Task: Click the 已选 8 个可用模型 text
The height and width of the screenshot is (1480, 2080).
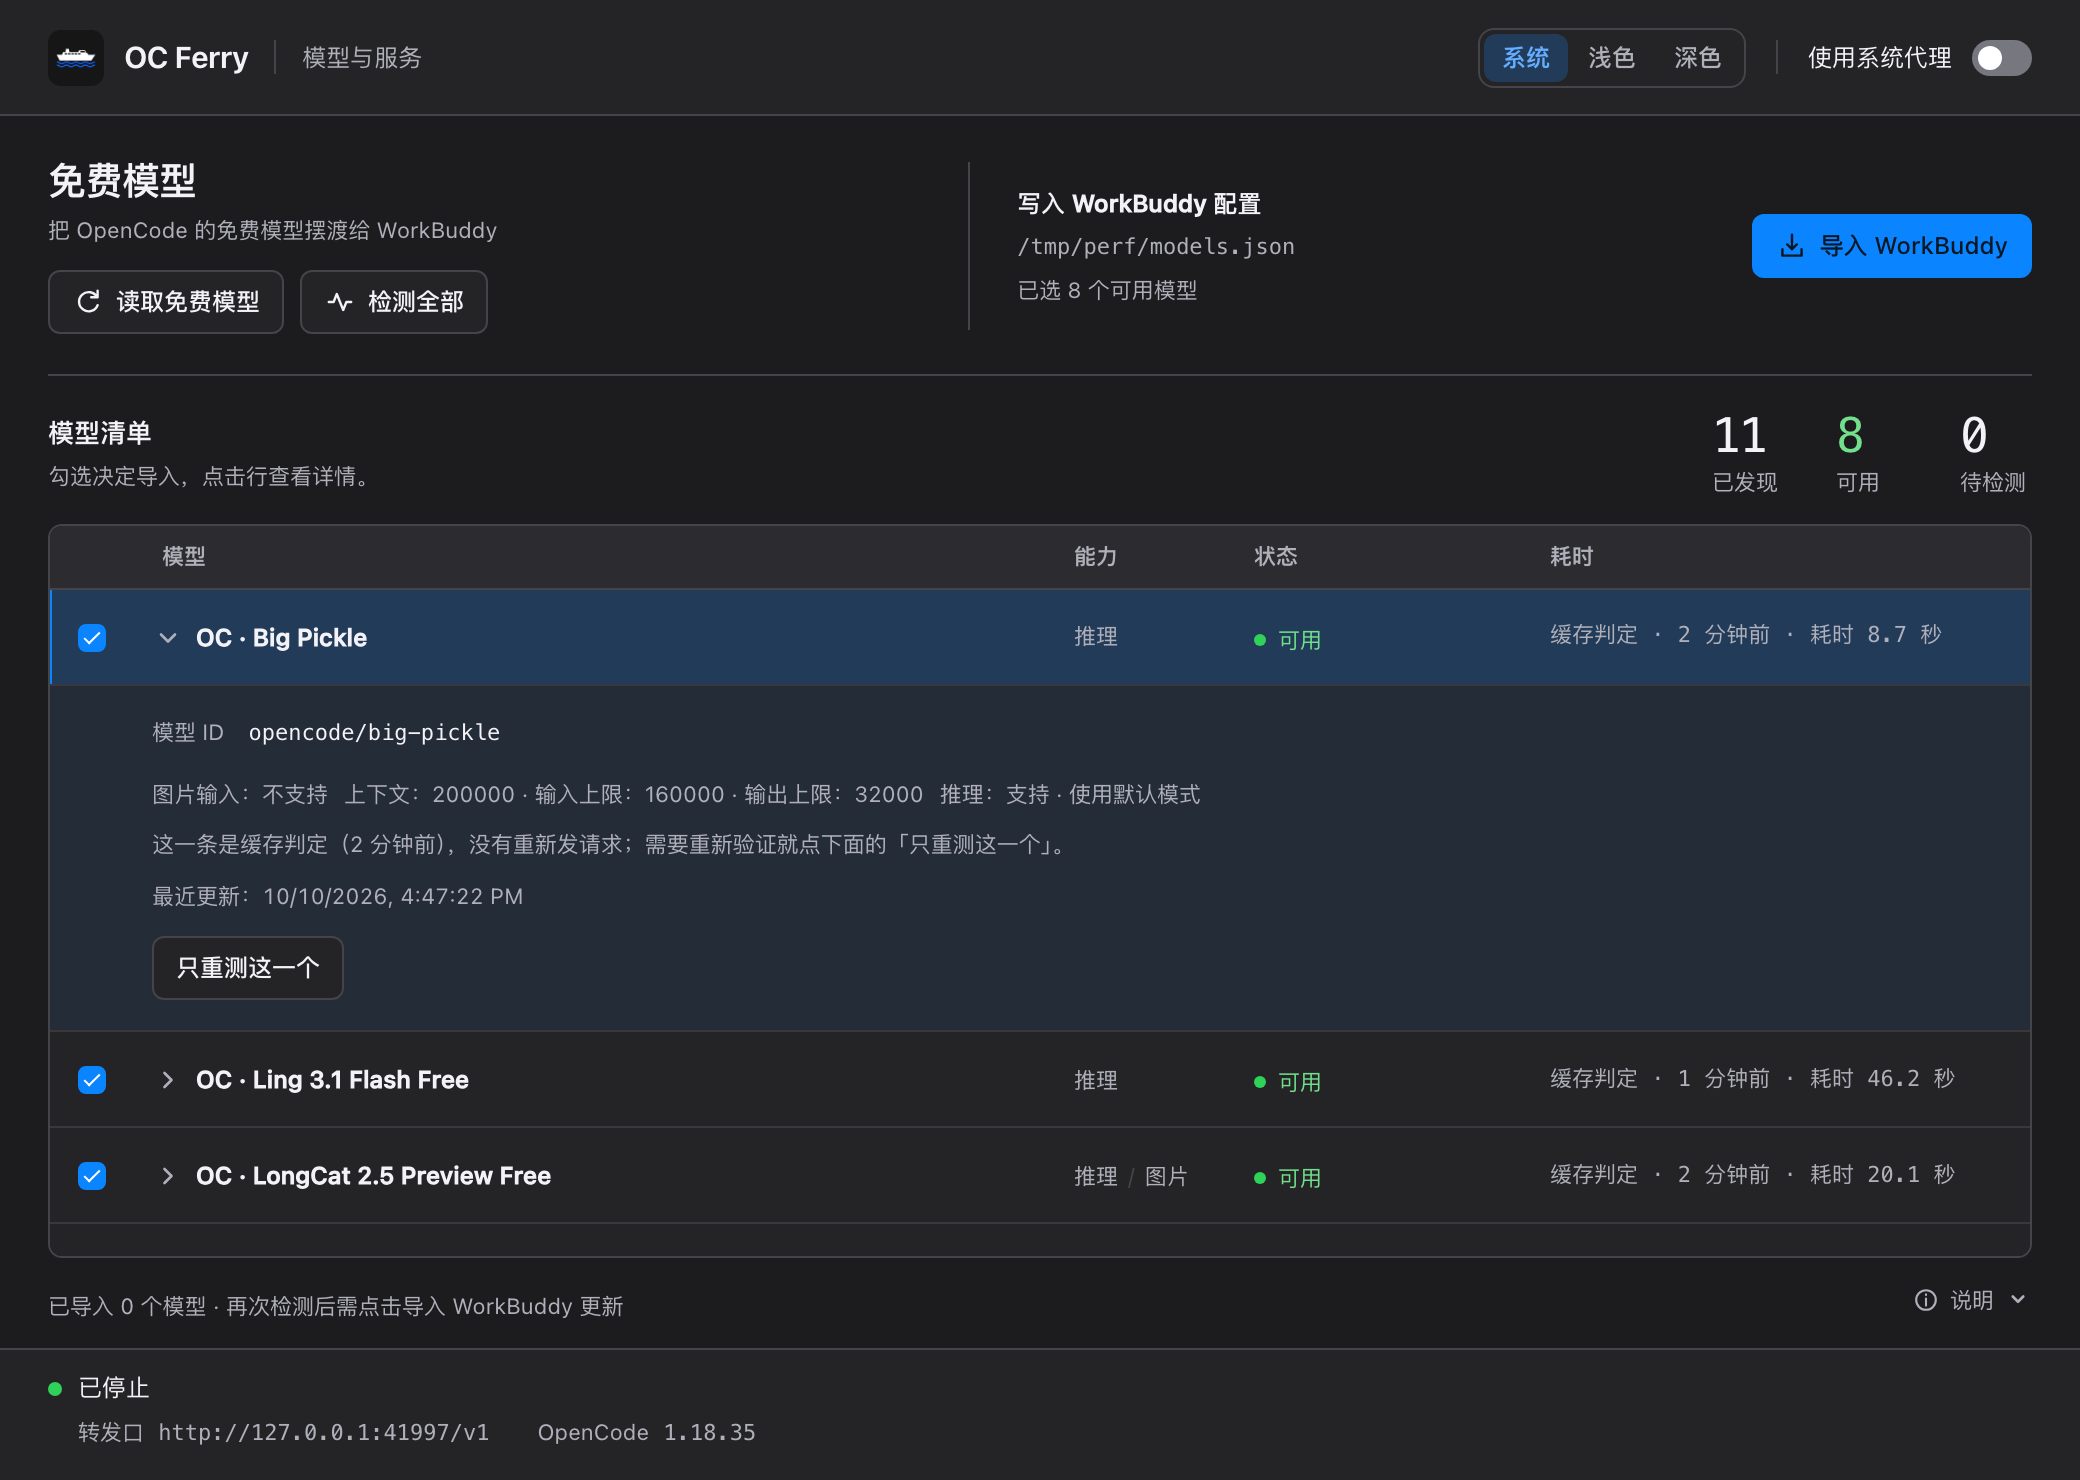Action: (x=1107, y=291)
